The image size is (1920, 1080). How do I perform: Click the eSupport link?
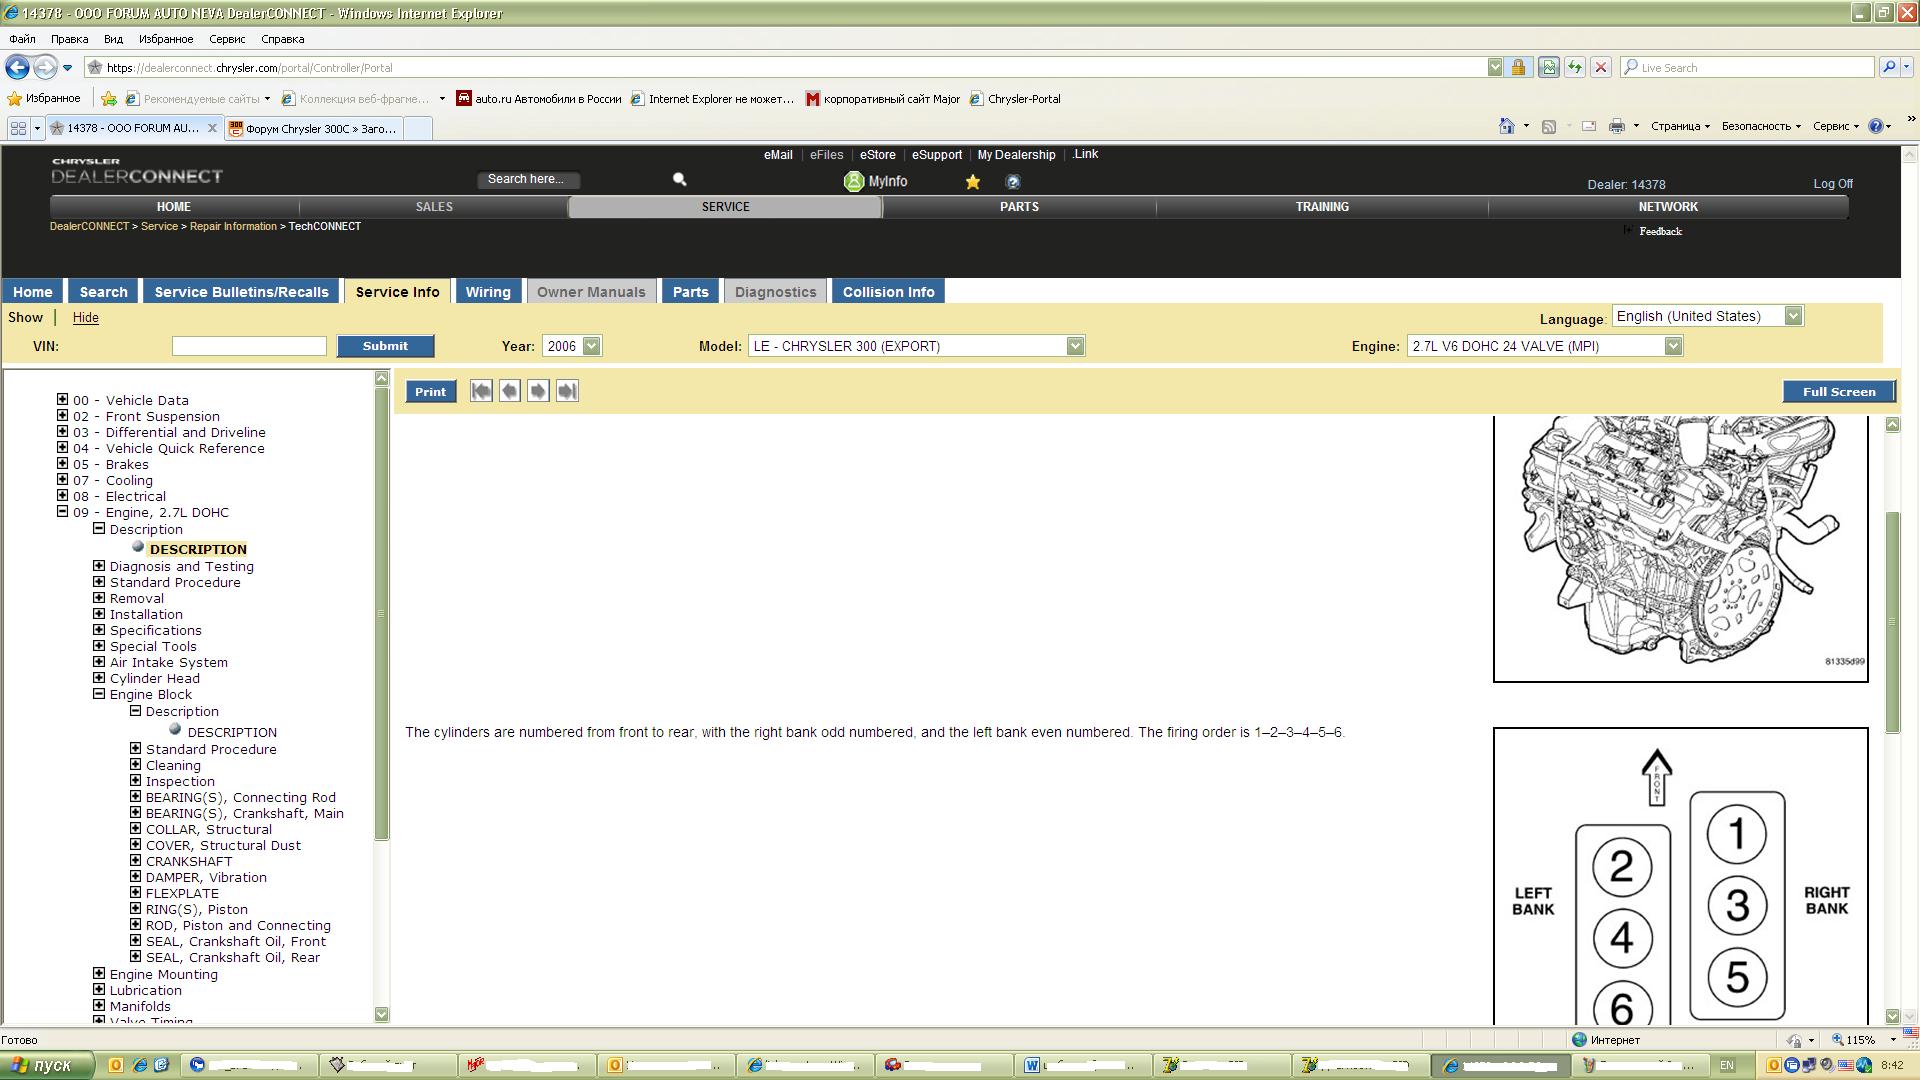(x=937, y=155)
